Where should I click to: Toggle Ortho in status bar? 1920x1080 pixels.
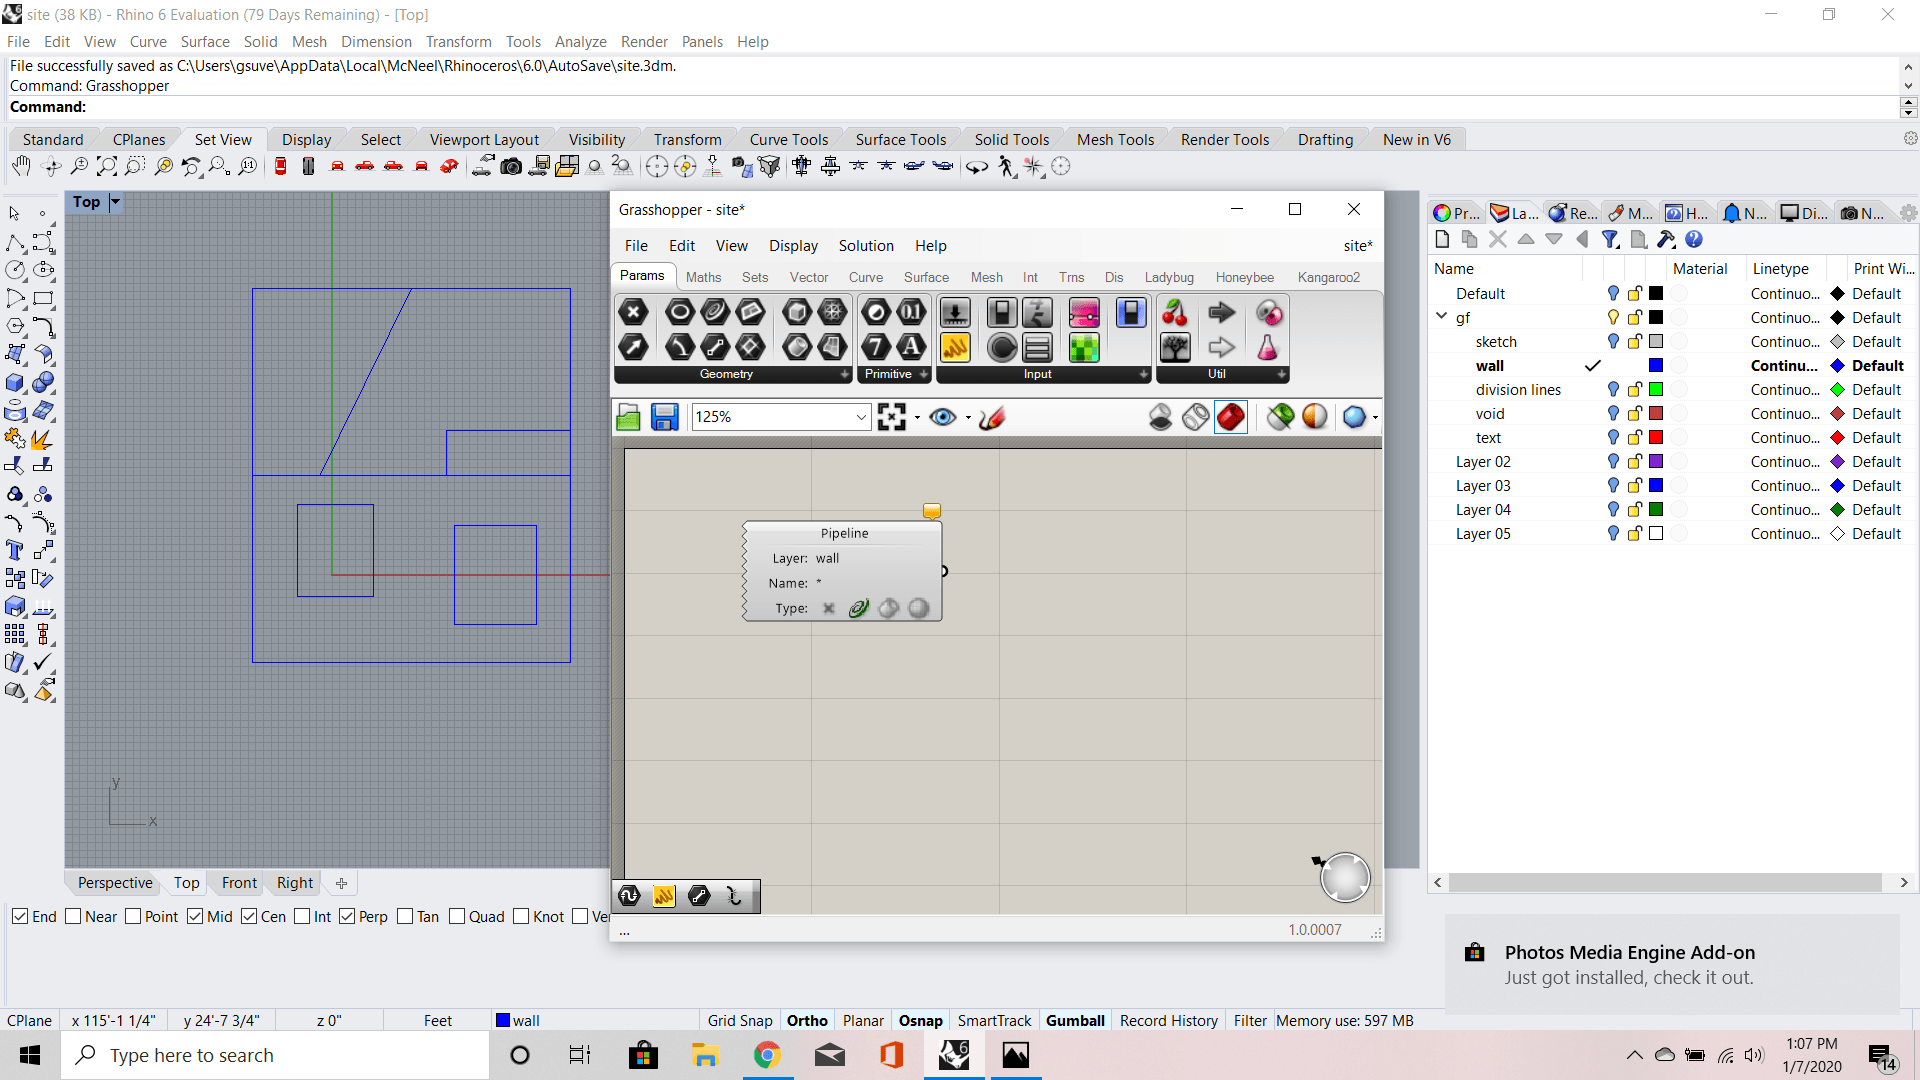click(x=807, y=1020)
